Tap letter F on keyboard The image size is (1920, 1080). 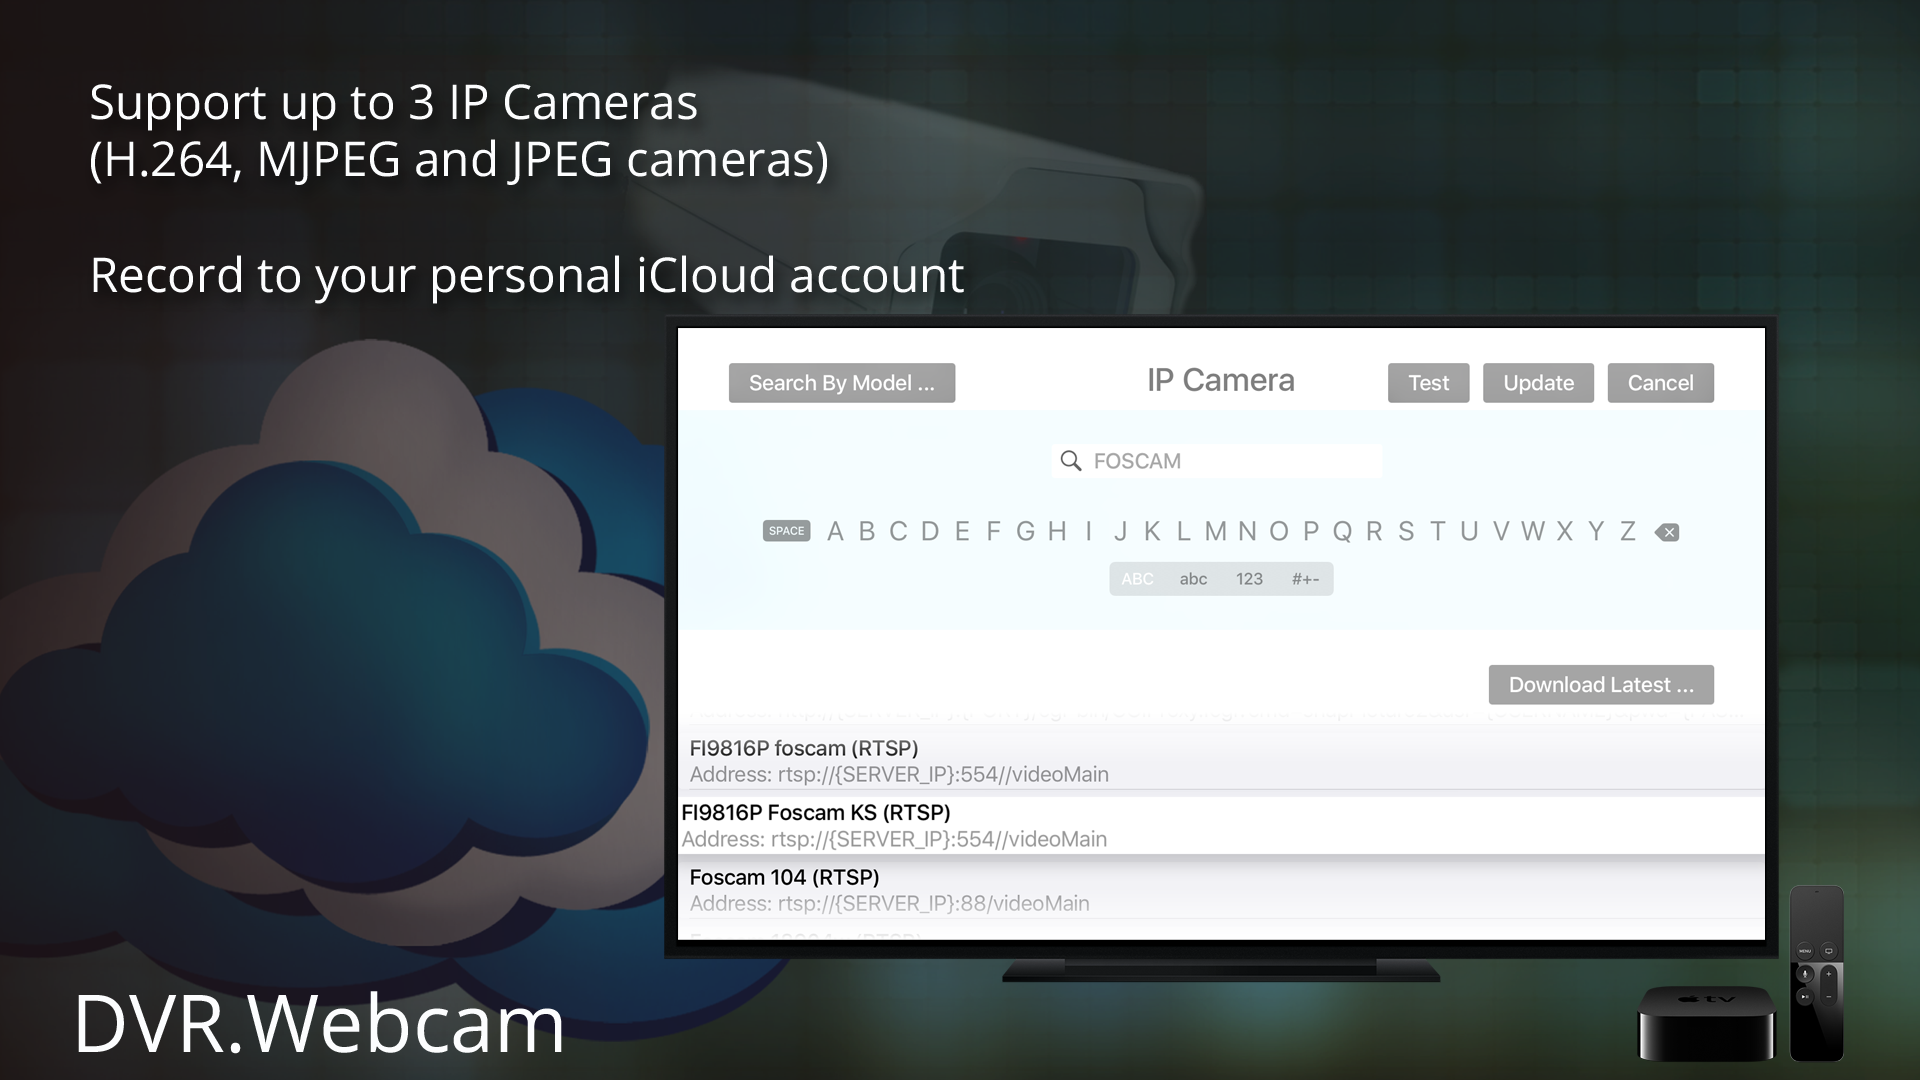[993, 531]
